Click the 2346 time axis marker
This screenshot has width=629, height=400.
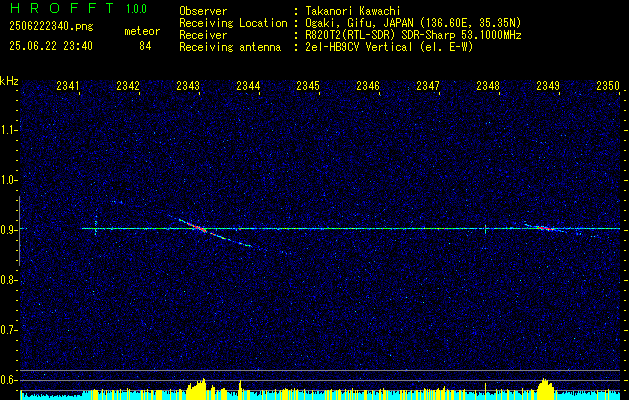tap(368, 85)
